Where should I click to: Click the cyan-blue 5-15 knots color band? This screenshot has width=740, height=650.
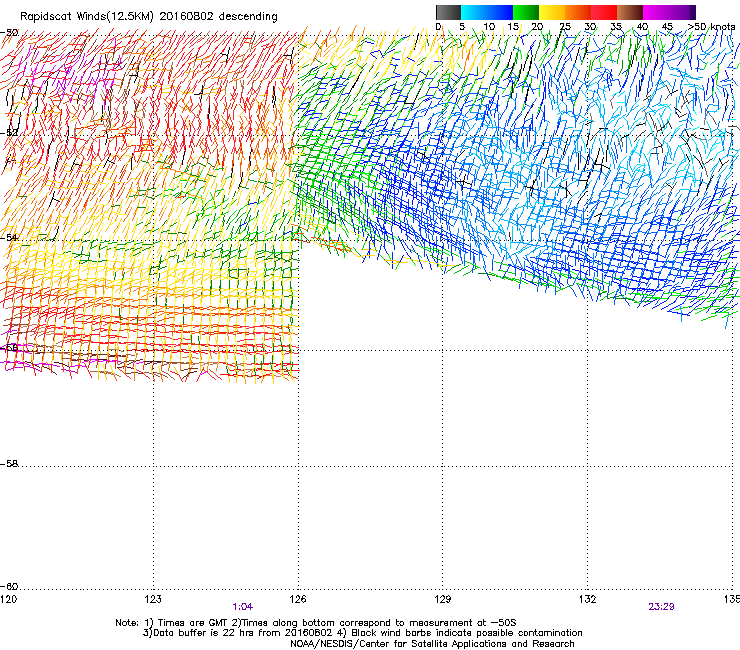(x=487, y=12)
